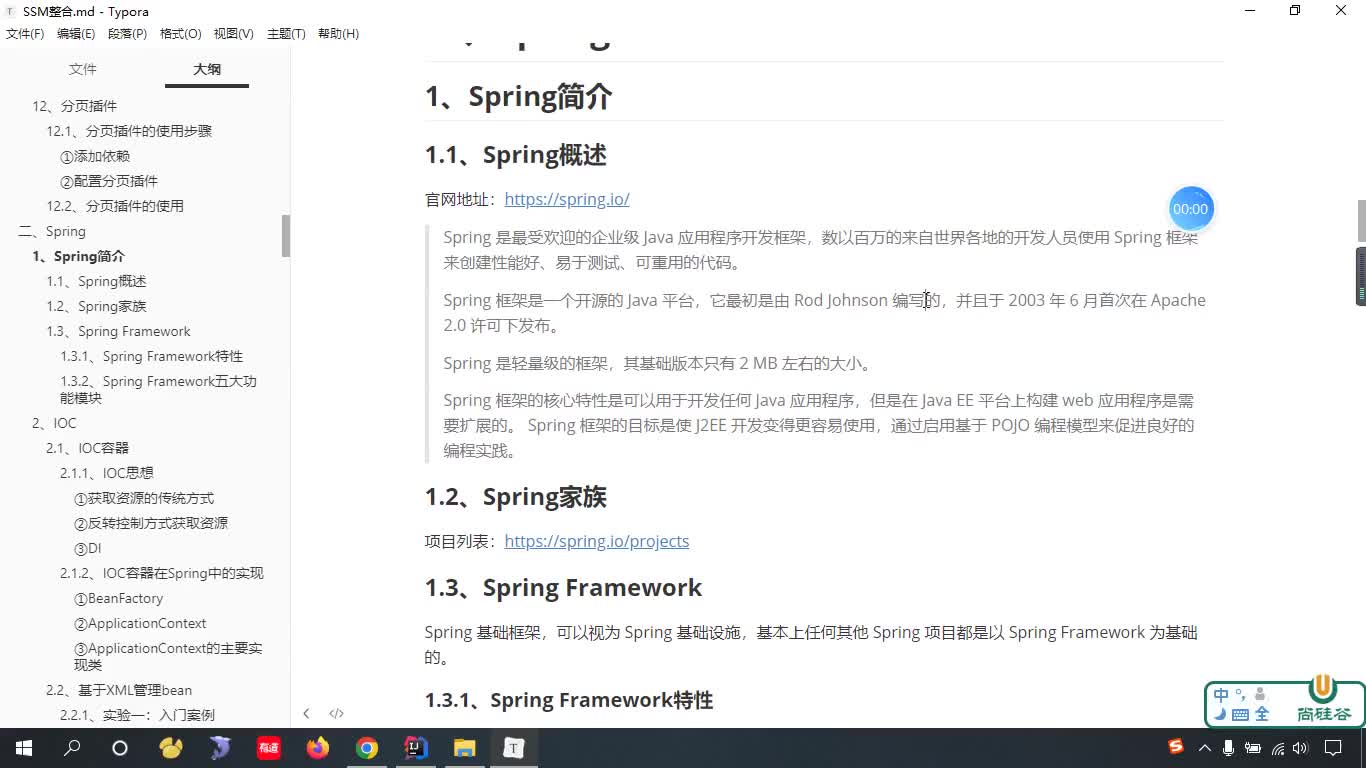Click the Sogou input tray icon

(1176, 747)
